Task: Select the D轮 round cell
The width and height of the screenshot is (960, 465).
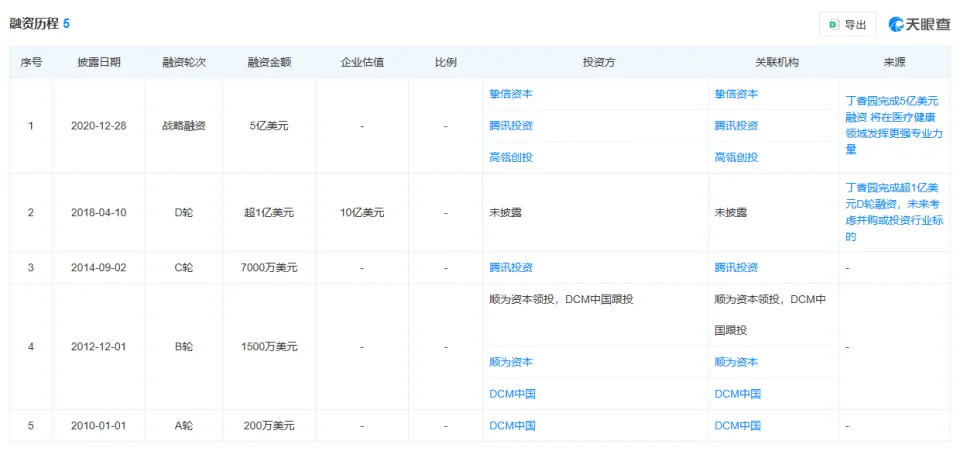Action: [x=184, y=213]
